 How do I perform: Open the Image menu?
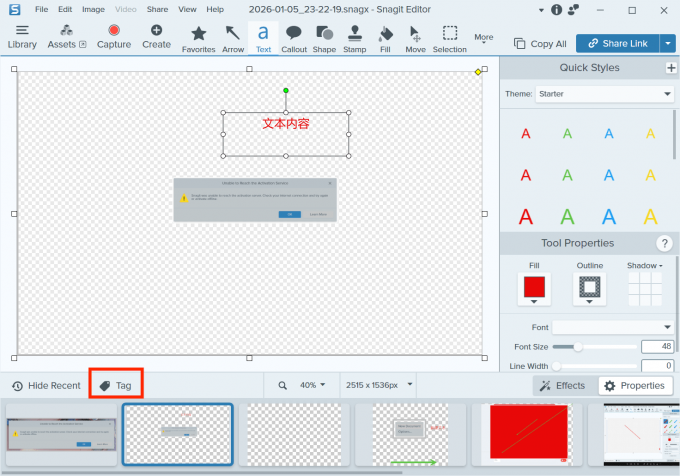point(93,9)
